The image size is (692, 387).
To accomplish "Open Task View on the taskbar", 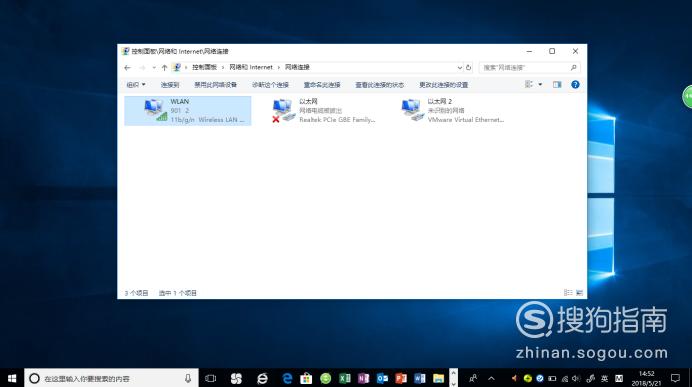I will 211,378.
